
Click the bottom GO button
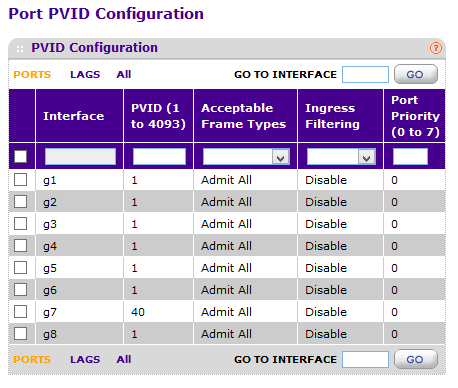[x=416, y=359]
